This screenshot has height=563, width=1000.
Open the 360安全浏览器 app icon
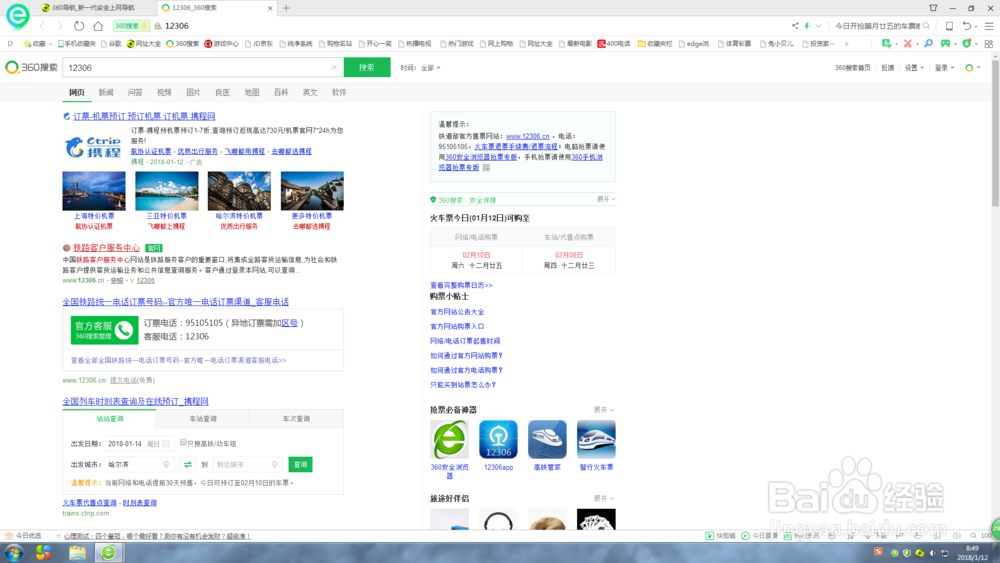(x=449, y=439)
